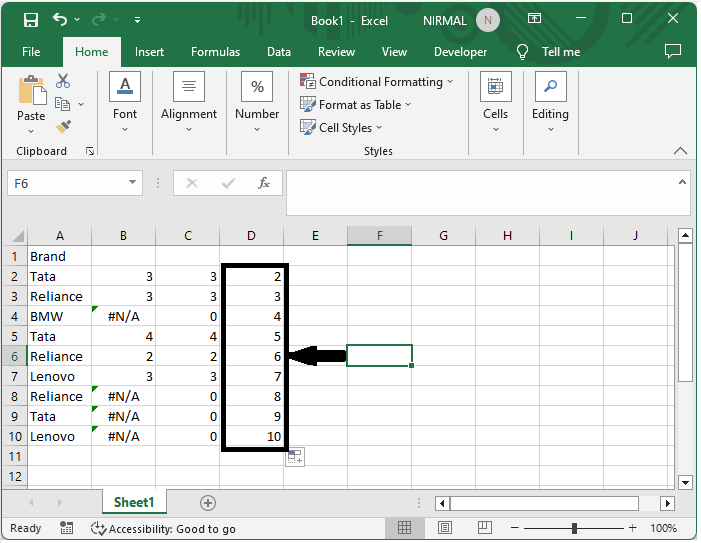701x543 pixels.
Task: Open the NIRMAL account avatar
Action: point(487,20)
